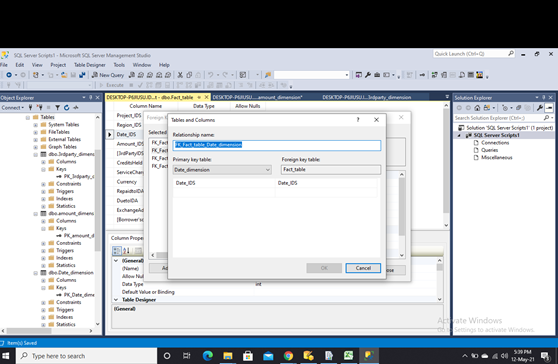
Task: Click the Properties Window wrench in main toolbar
Action: coord(368,75)
